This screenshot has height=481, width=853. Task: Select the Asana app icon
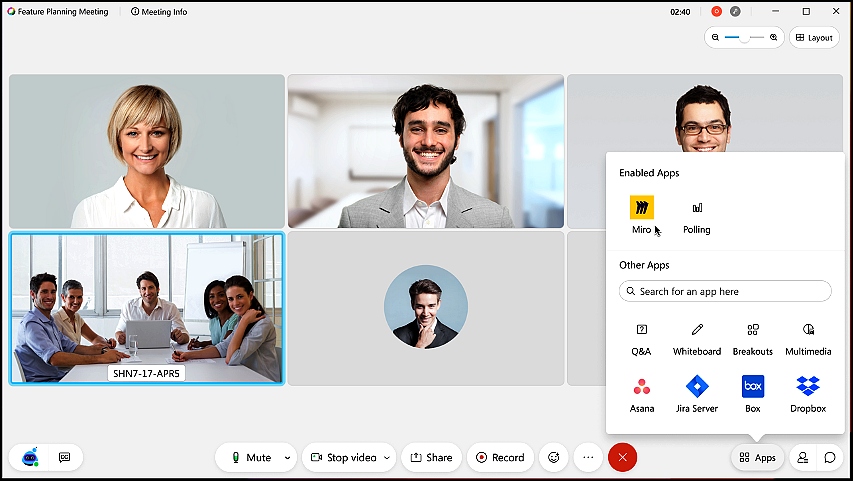pyautogui.click(x=642, y=386)
